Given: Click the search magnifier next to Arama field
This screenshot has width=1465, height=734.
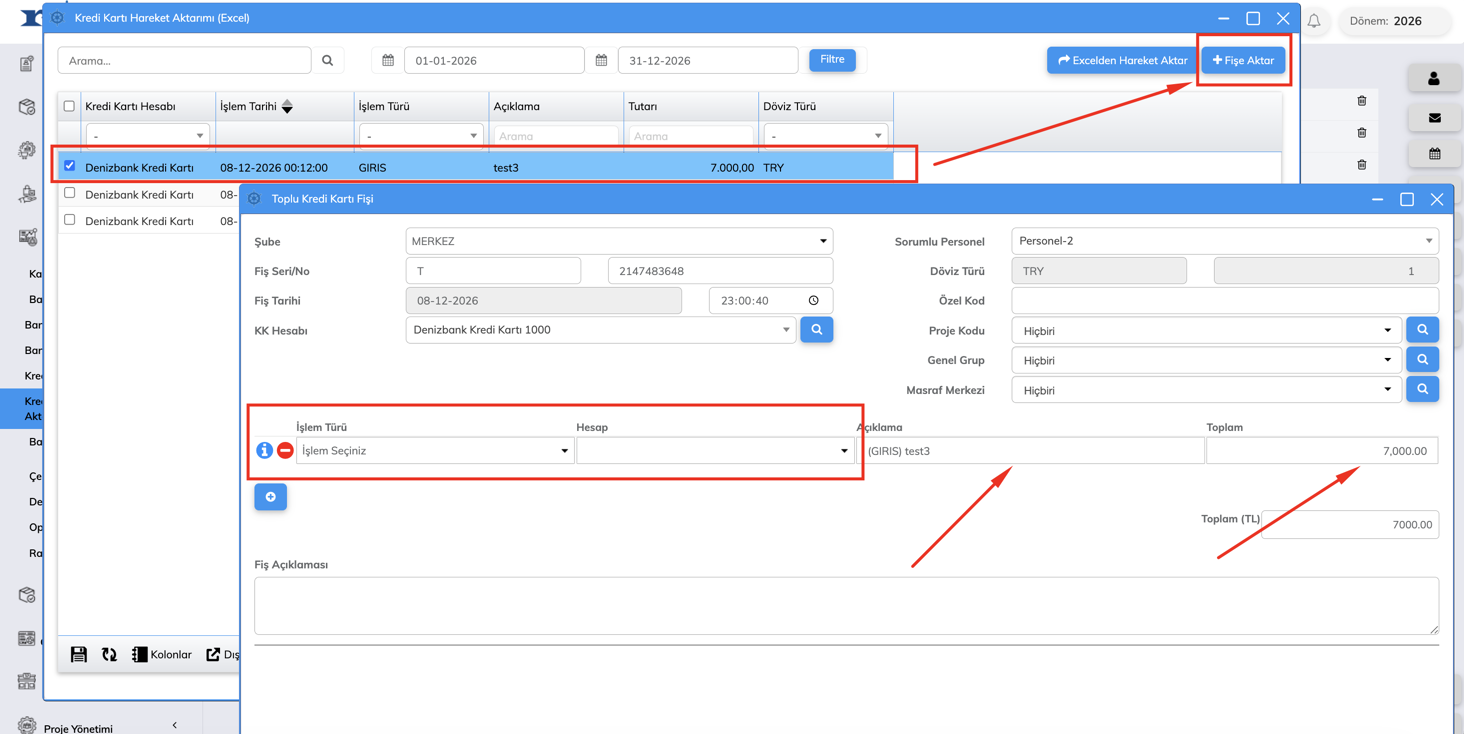Looking at the screenshot, I should click(x=328, y=61).
